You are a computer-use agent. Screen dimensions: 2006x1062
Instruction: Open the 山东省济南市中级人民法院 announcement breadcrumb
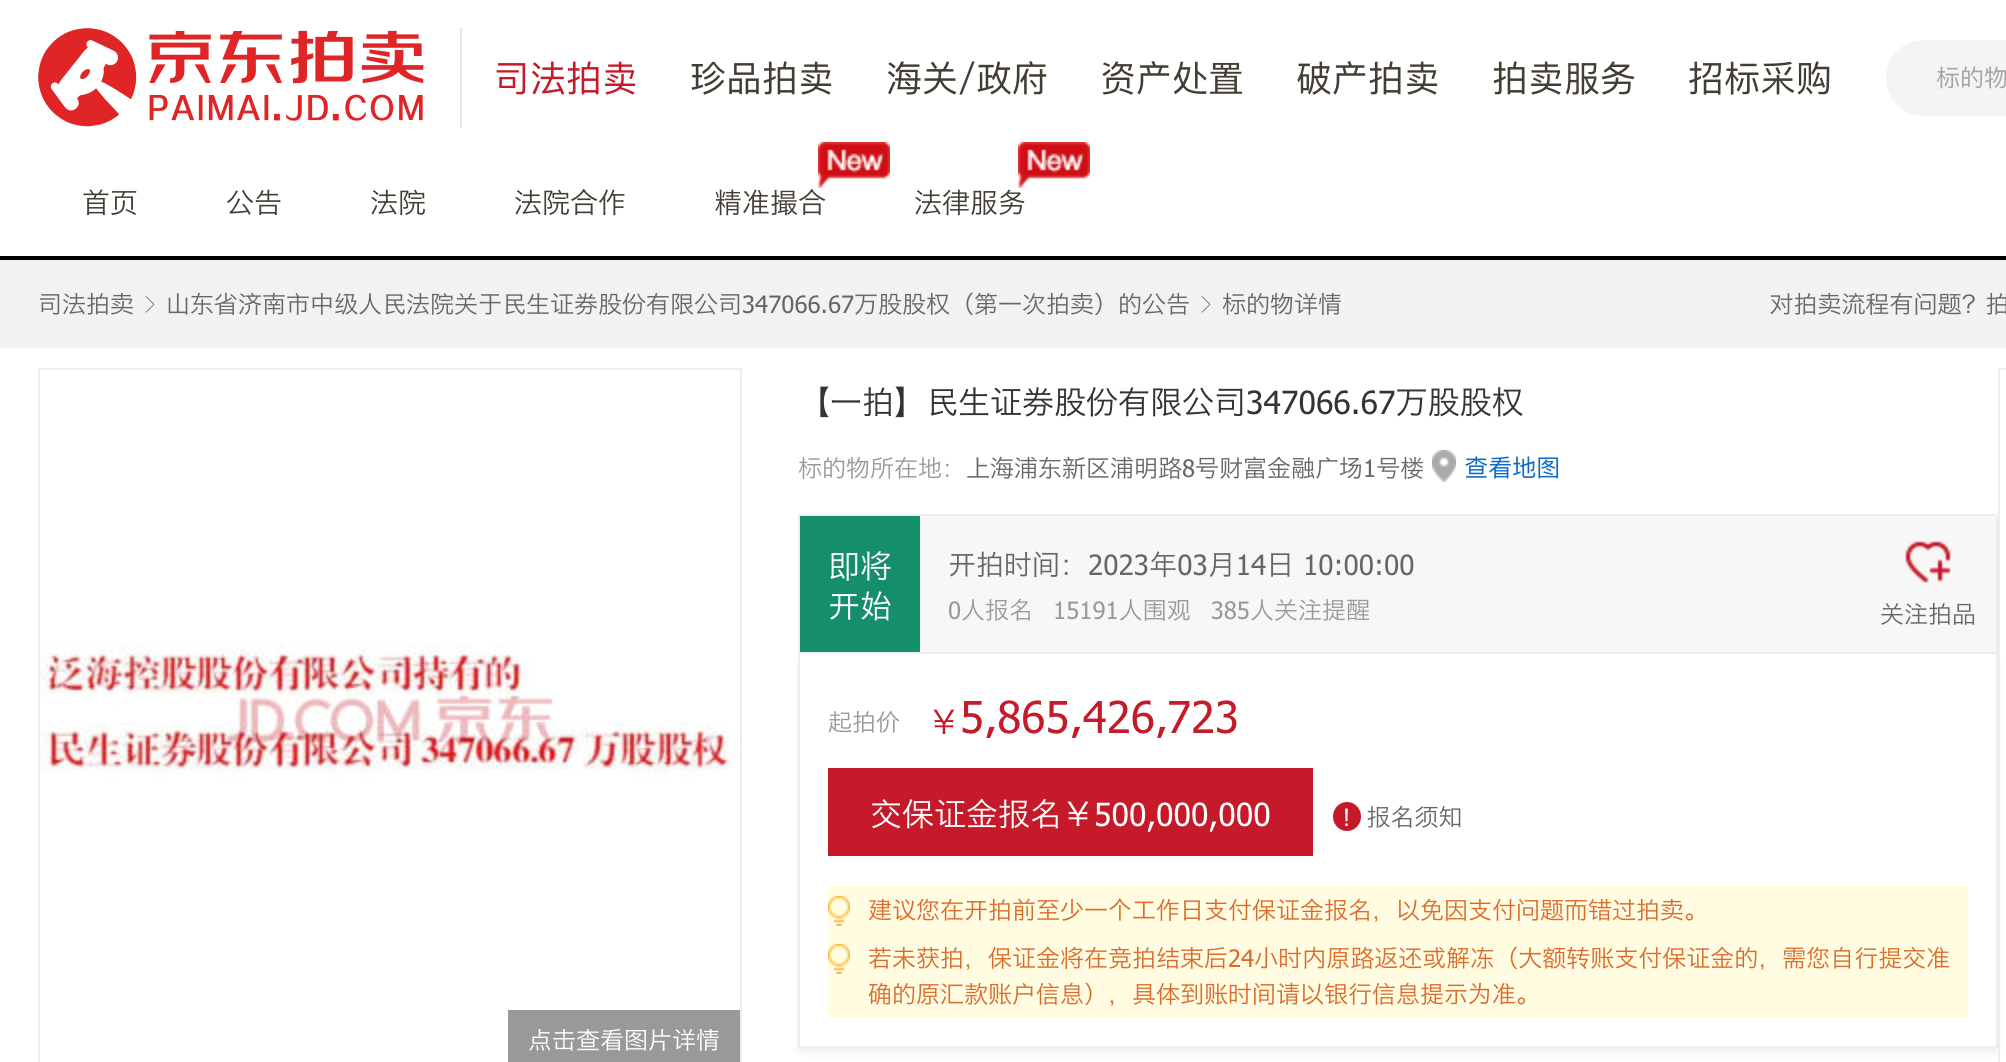(678, 304)
